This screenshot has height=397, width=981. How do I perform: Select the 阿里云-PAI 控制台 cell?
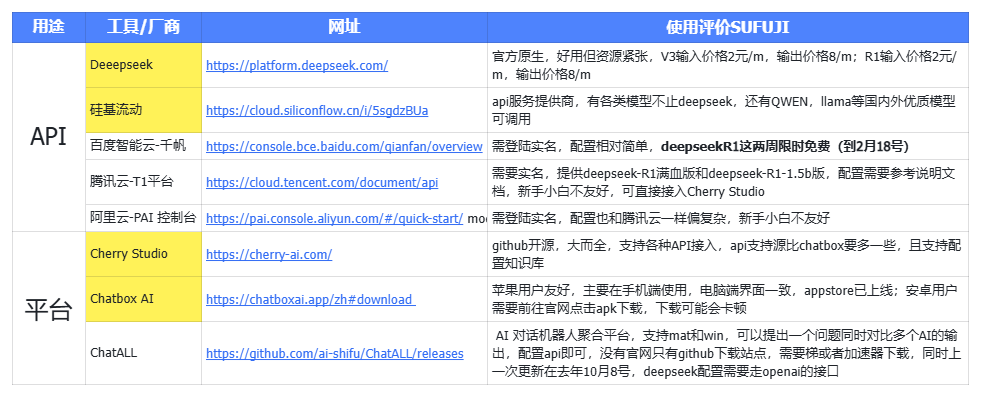pos(143,218)
